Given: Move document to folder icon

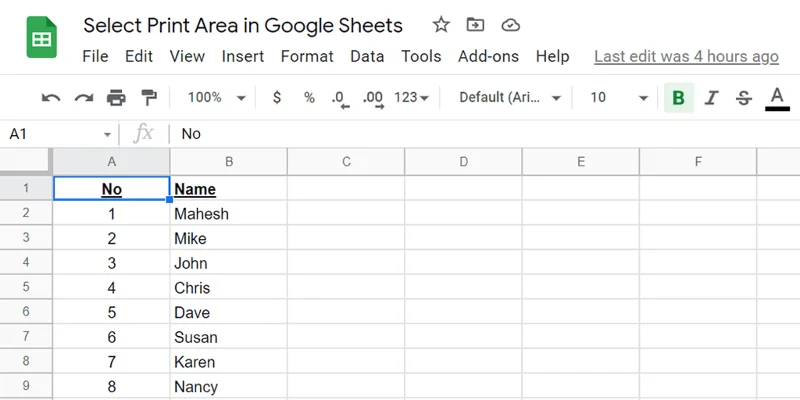Looking at the screenshot, I should (x=475, y=24).
